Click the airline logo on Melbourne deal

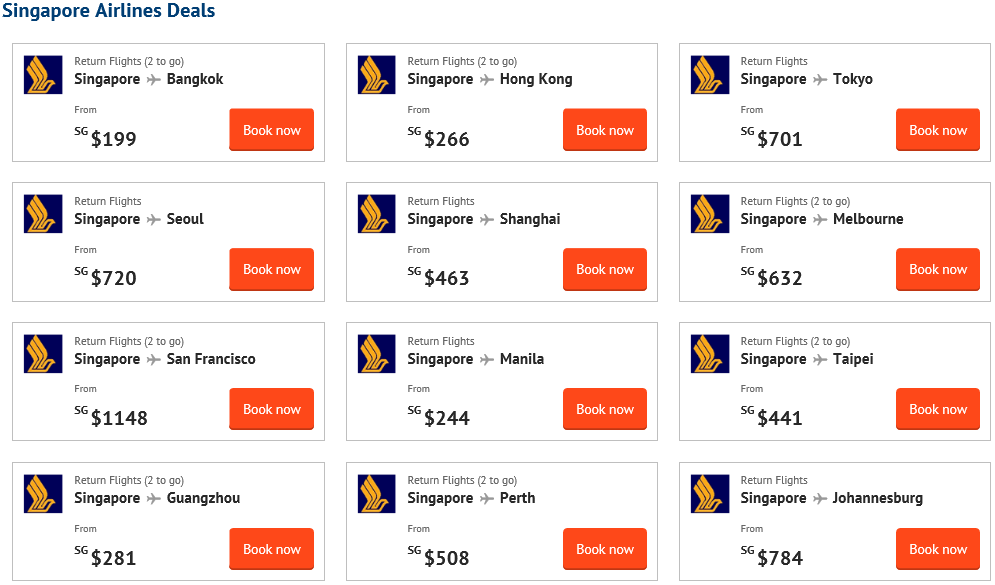710,214
